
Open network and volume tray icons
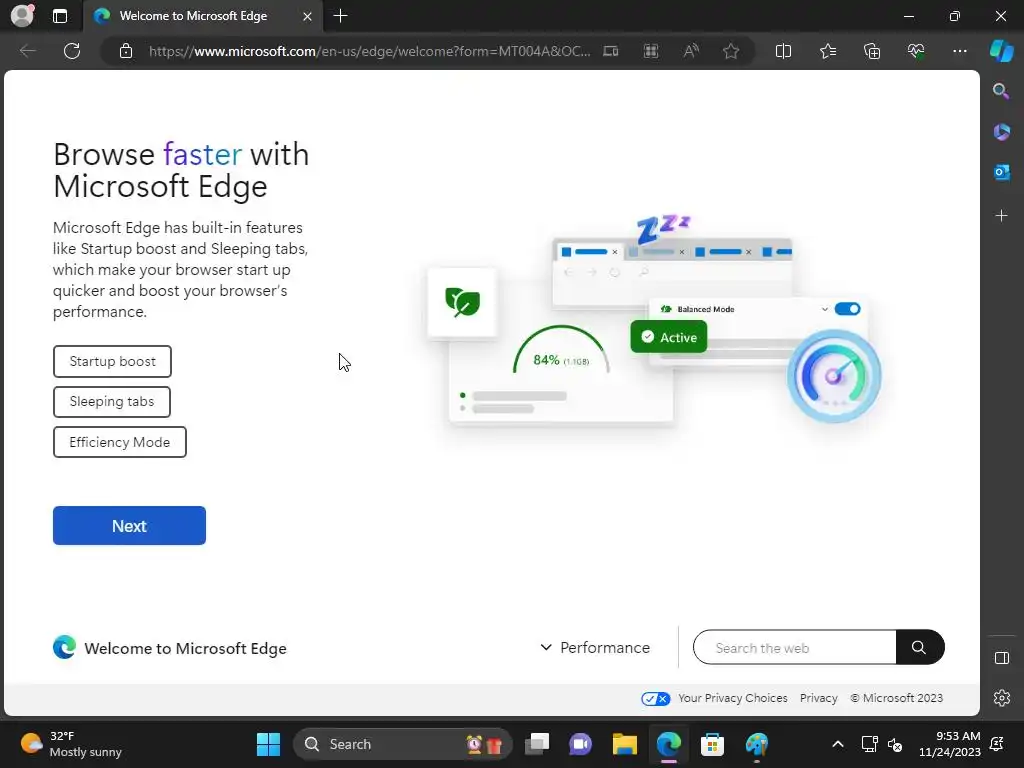(x=882, y=744)
